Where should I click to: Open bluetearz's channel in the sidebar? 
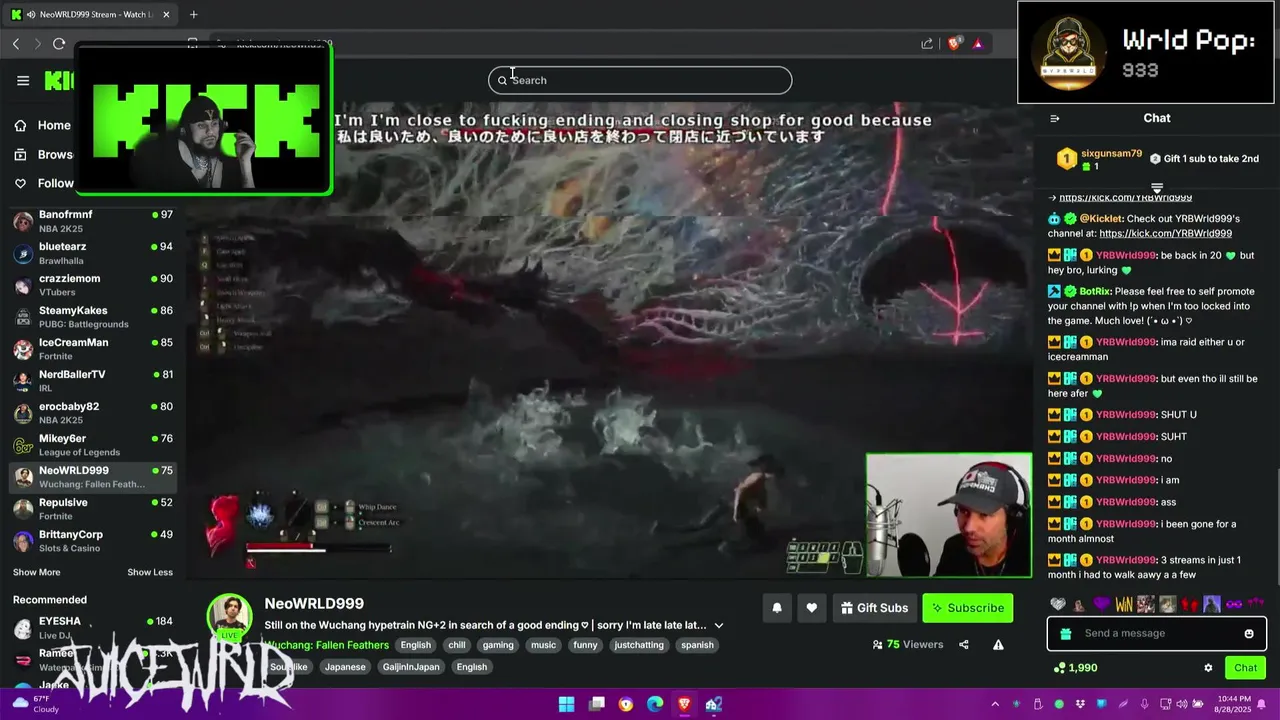92,253
